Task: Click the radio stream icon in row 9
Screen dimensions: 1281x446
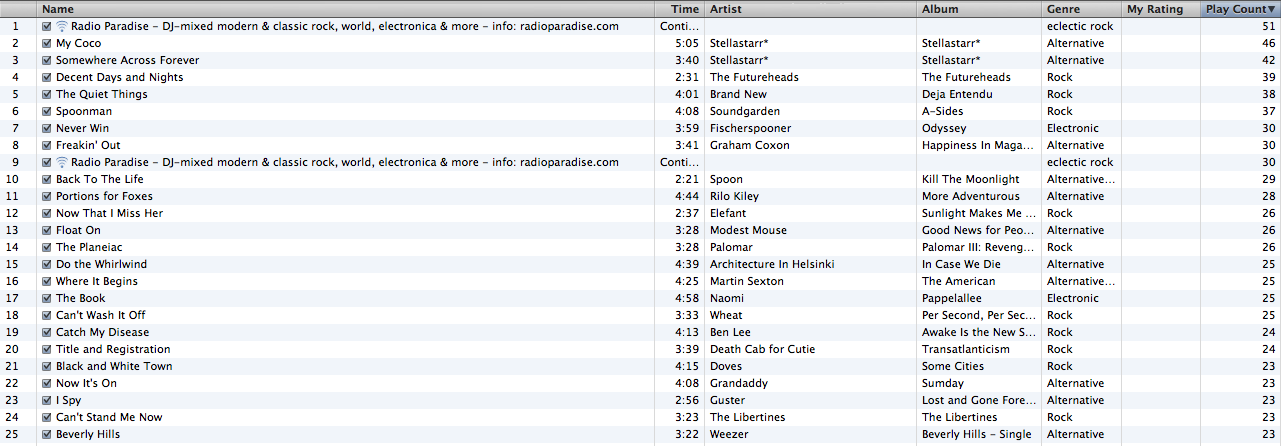Action: point(62,162)
